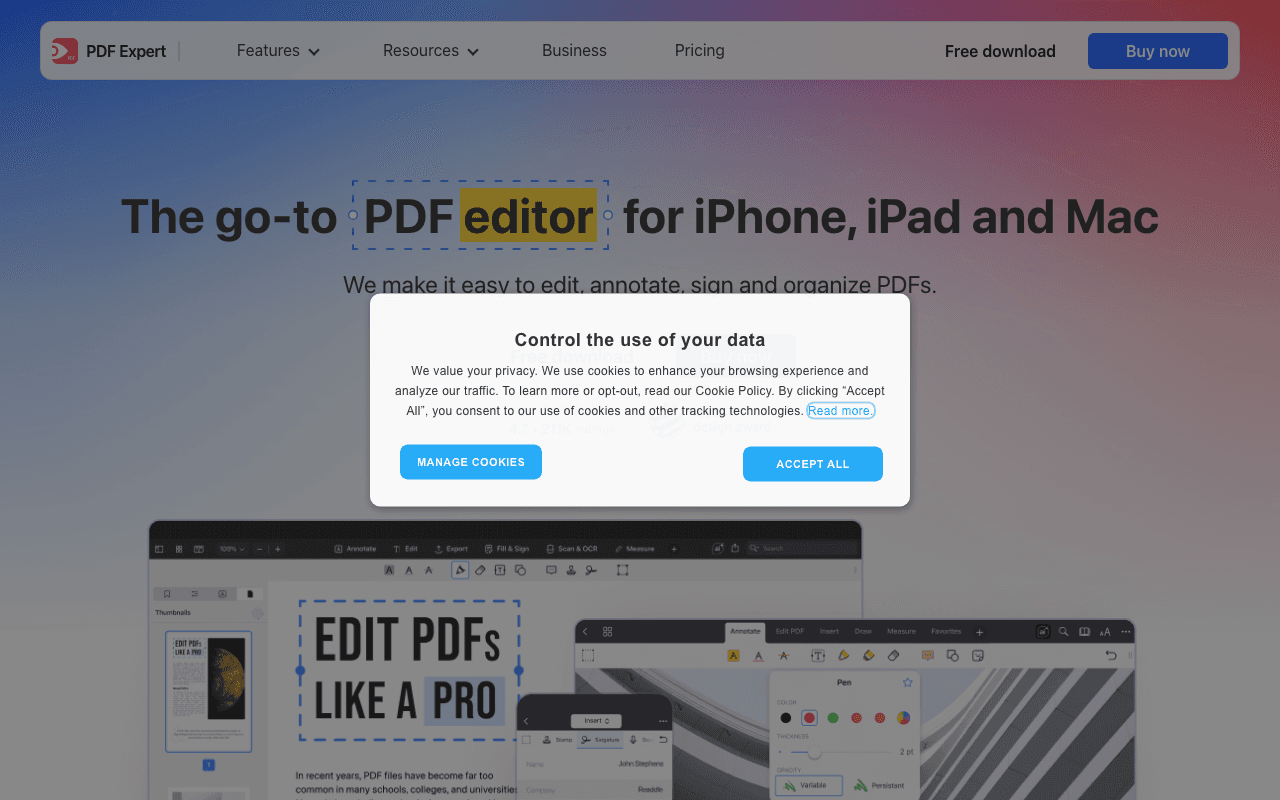Click the share icon in Mac app toolbar
Screen dimensions: 1280x800
coord(735,548)
